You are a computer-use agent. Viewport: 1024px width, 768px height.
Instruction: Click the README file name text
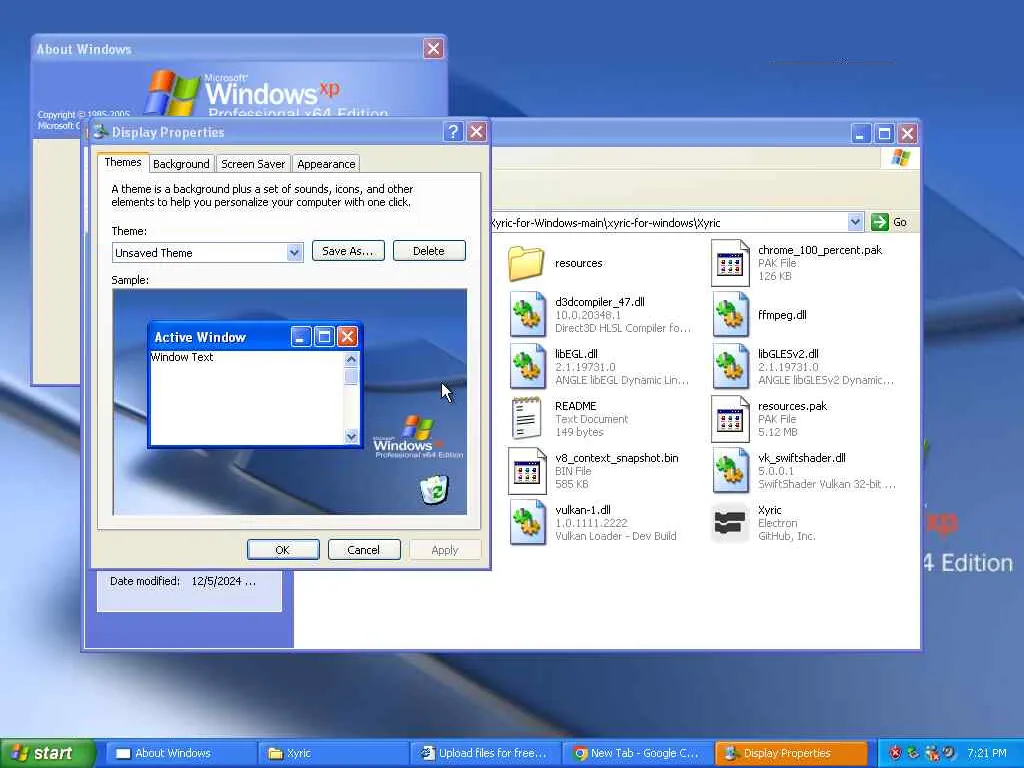[575, 406]
